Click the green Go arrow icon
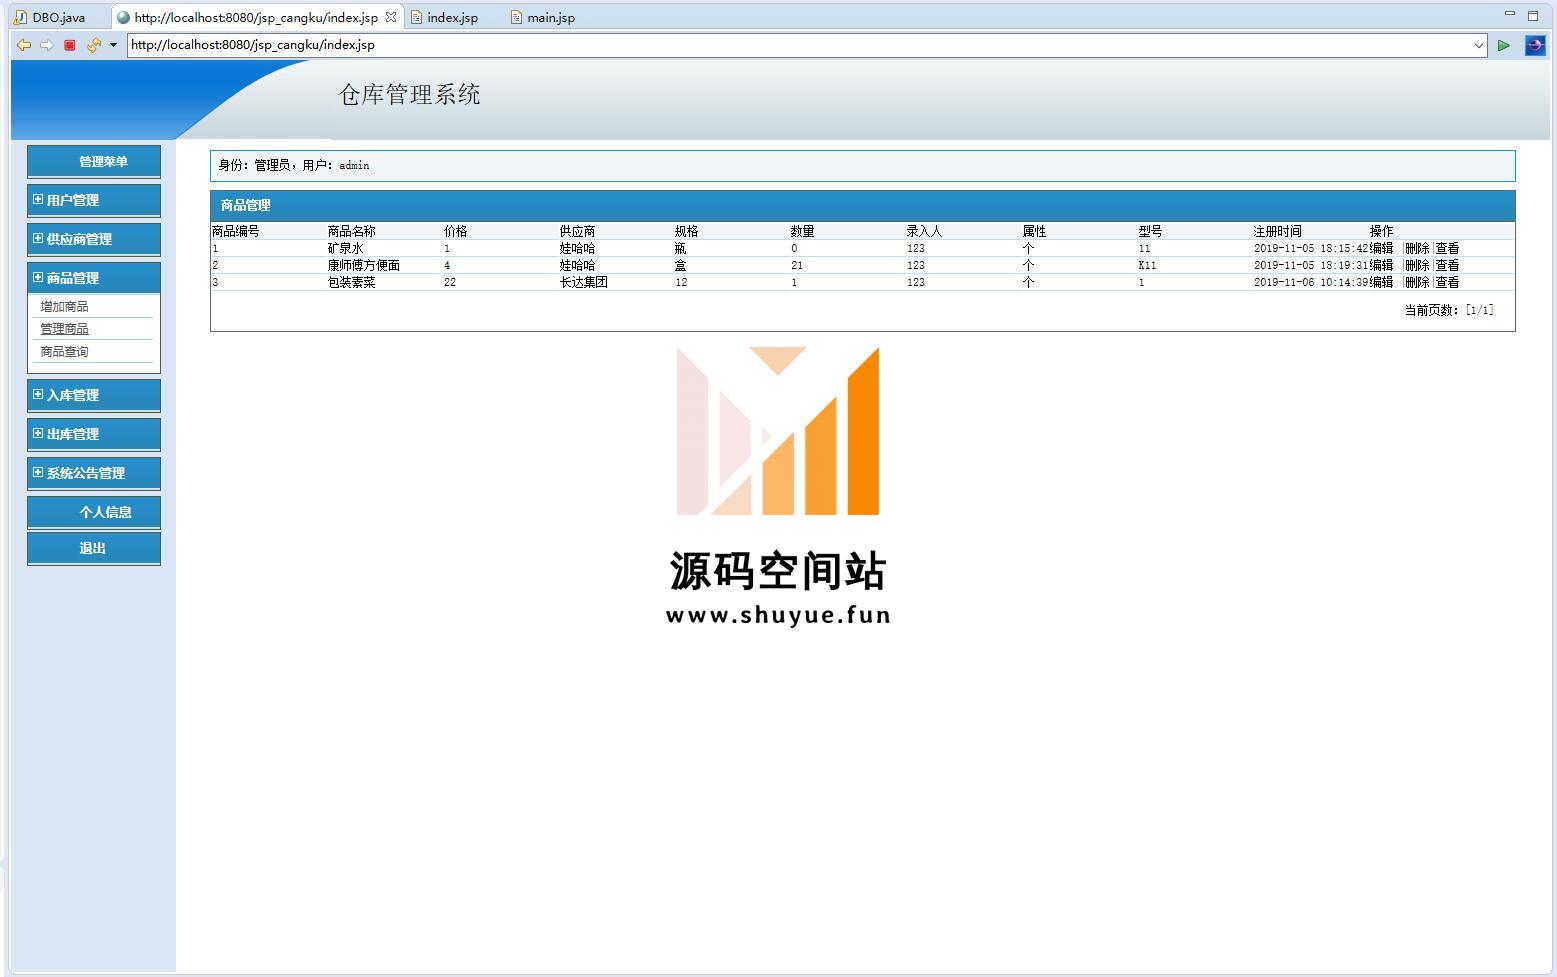1557x977 pixels. 1503,45
